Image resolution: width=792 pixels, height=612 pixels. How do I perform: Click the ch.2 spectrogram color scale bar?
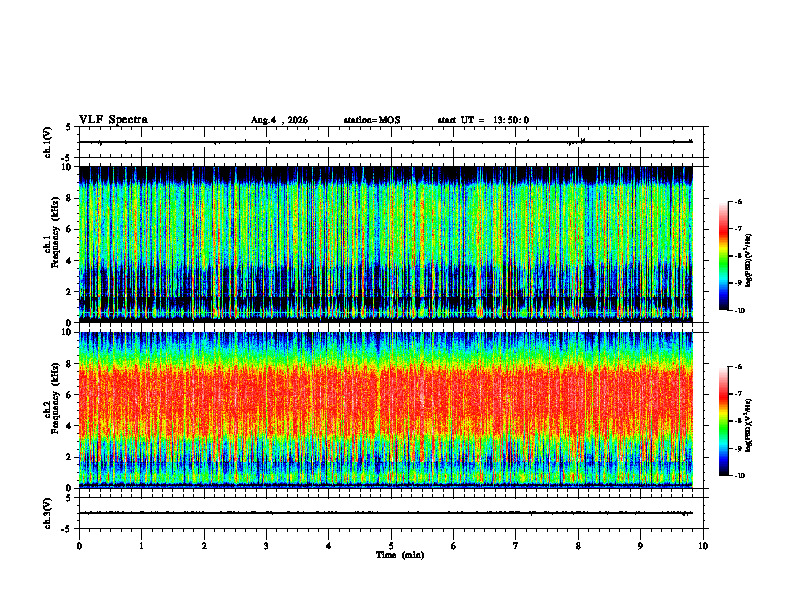(723, 421)
